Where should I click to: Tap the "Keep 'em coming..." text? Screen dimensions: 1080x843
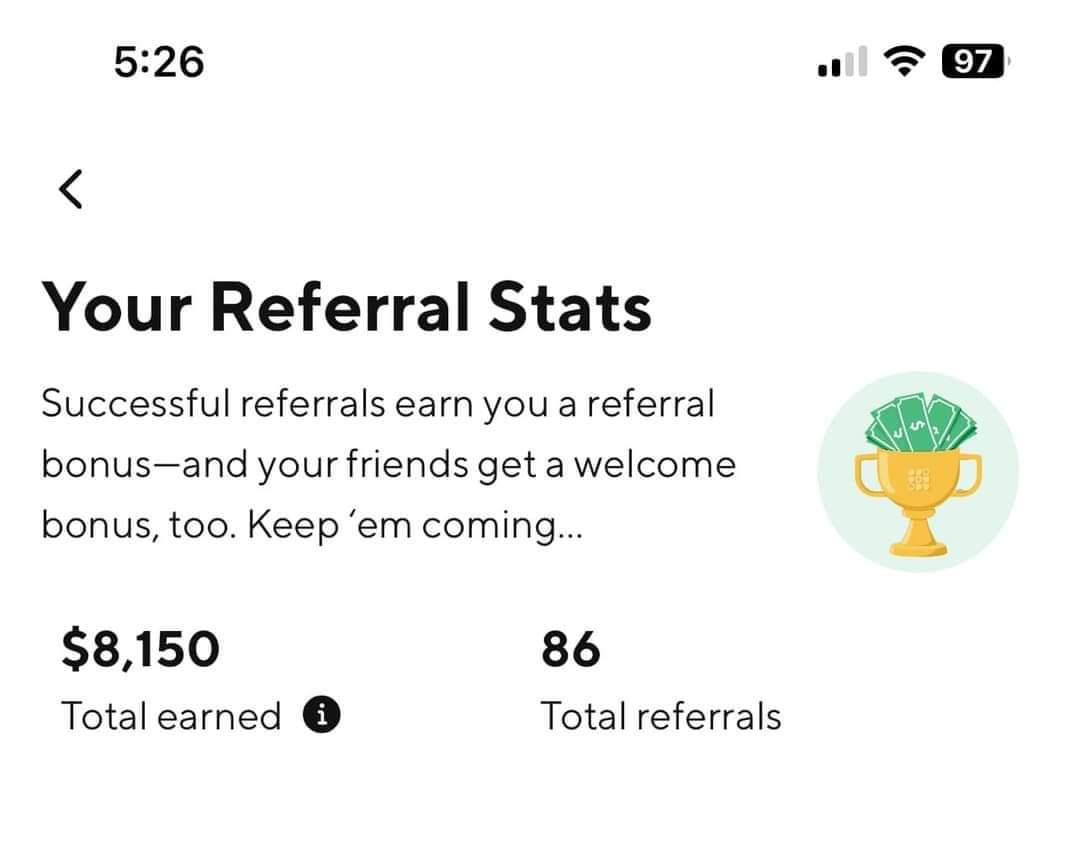pos(415,526)
